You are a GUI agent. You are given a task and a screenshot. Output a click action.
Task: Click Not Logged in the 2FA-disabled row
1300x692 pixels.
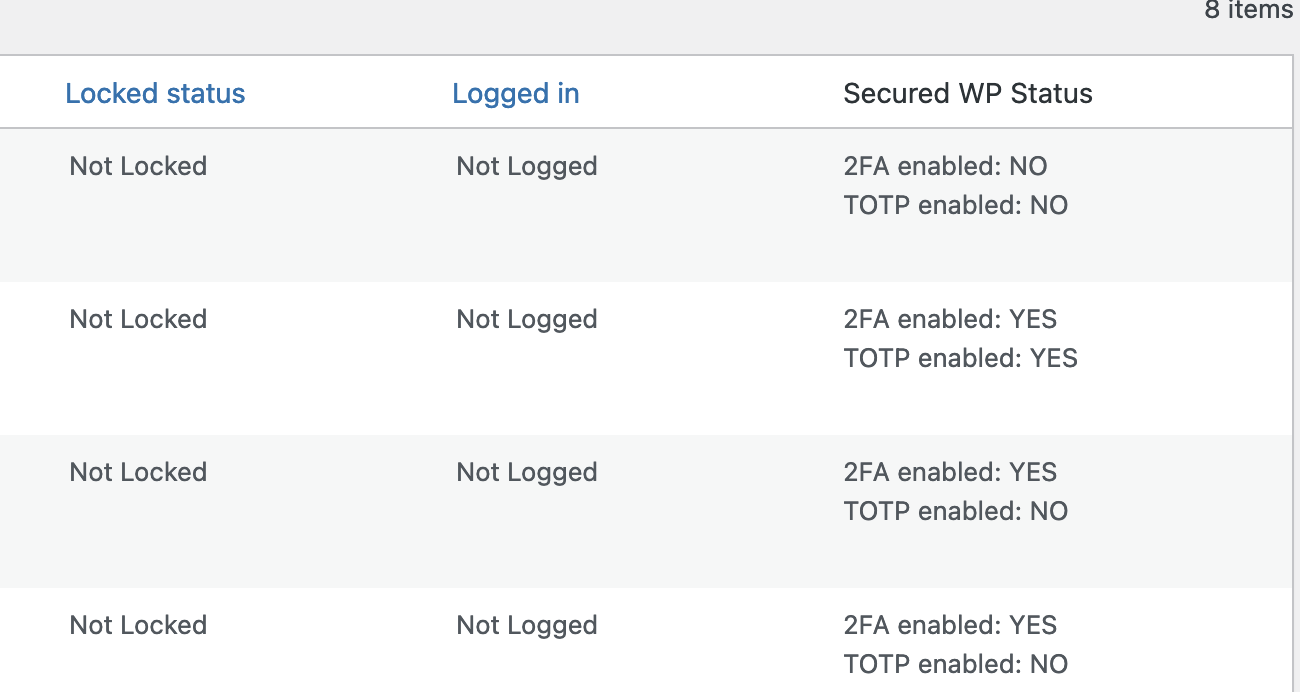[527, 166]
